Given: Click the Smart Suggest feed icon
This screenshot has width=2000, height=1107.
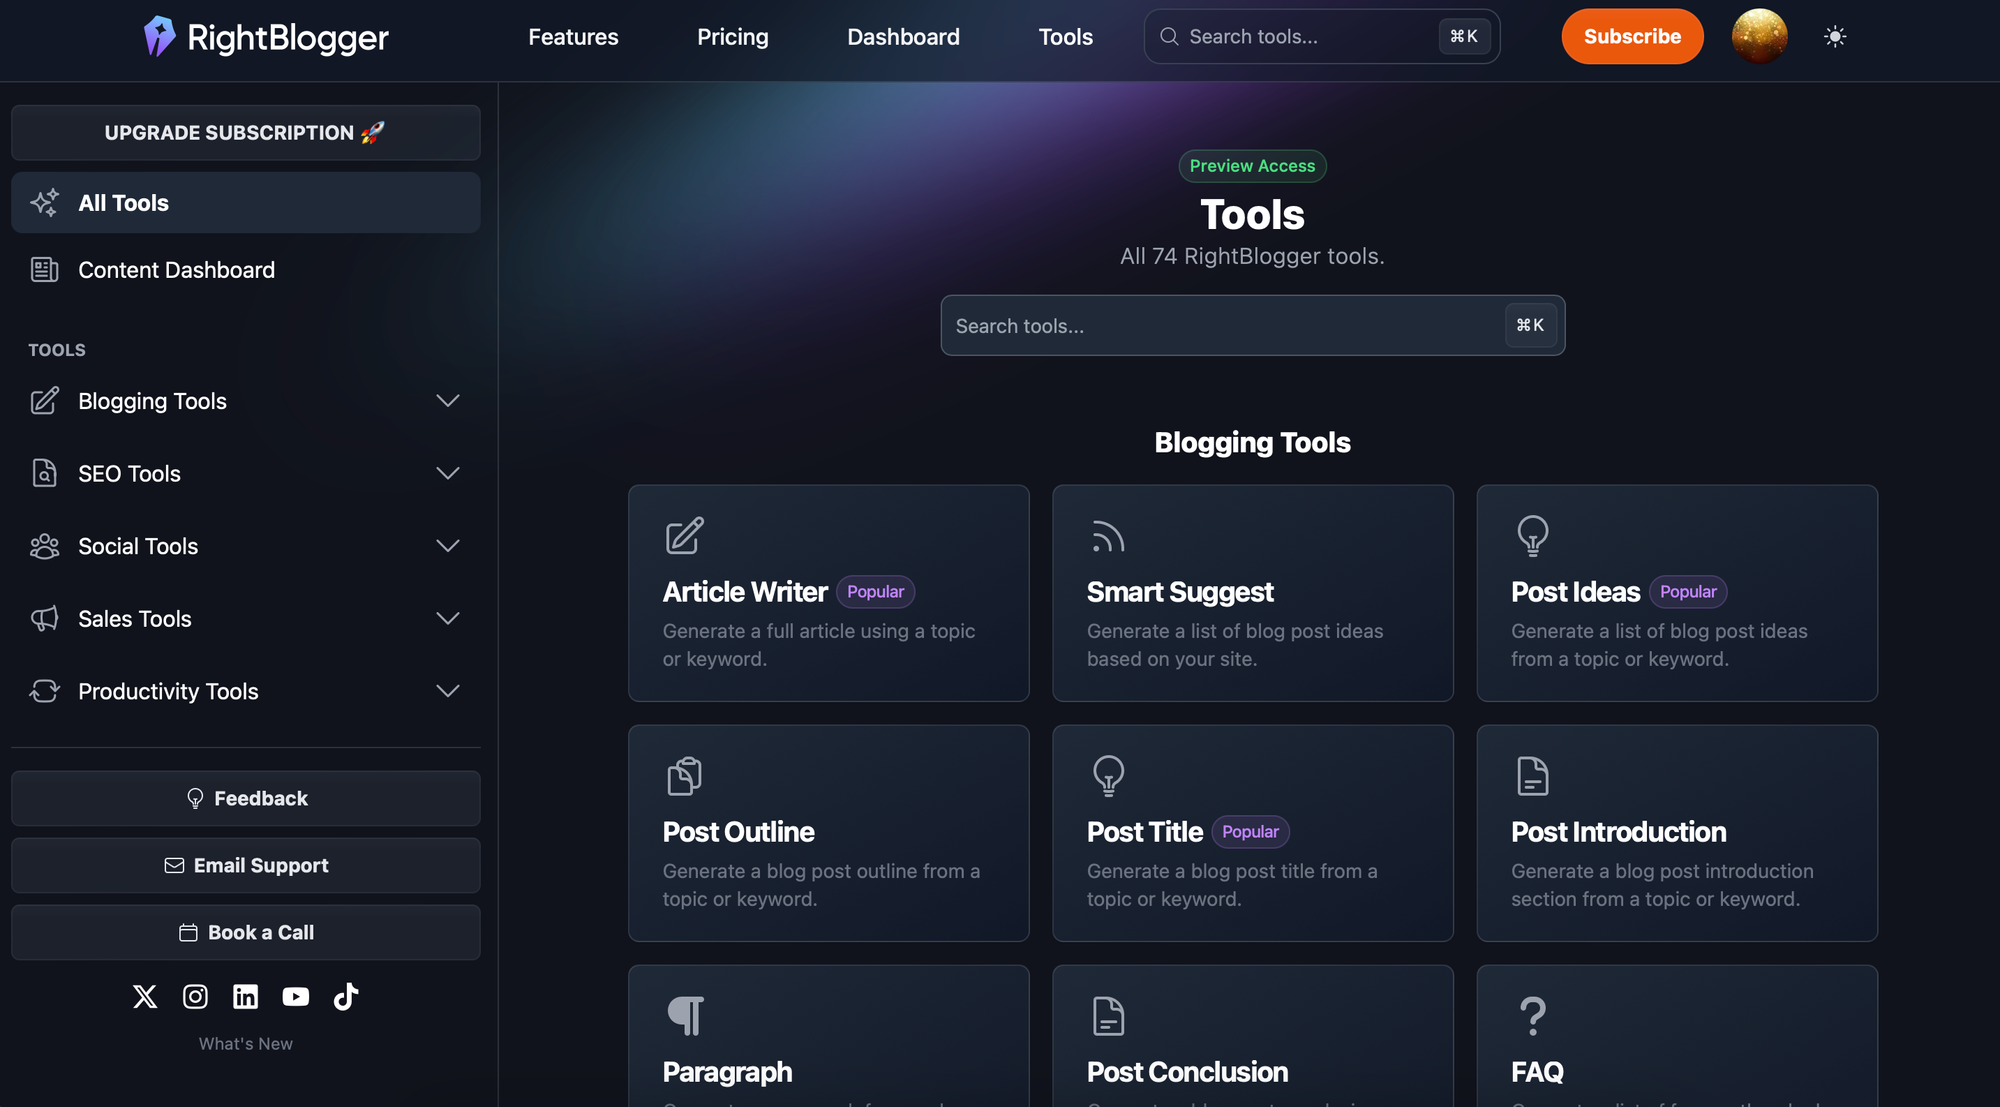Looking at the screenshot, I should pos(1108,536).
